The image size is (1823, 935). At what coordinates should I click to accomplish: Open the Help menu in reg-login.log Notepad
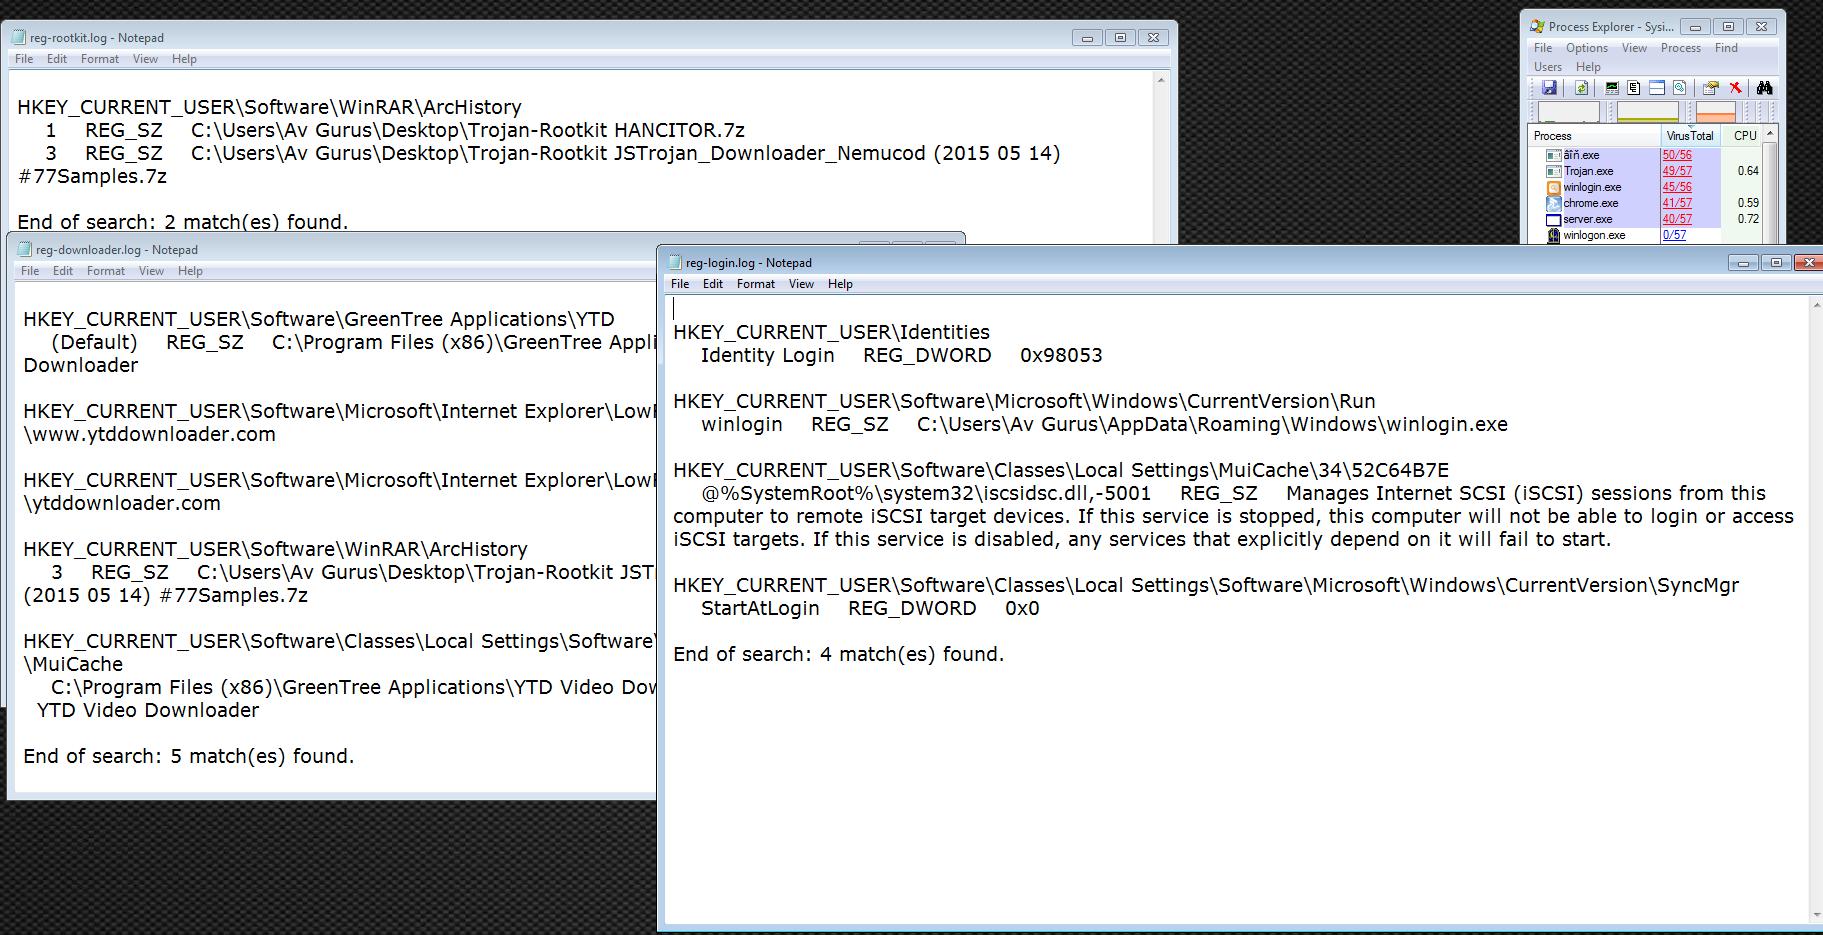[840, 284]
